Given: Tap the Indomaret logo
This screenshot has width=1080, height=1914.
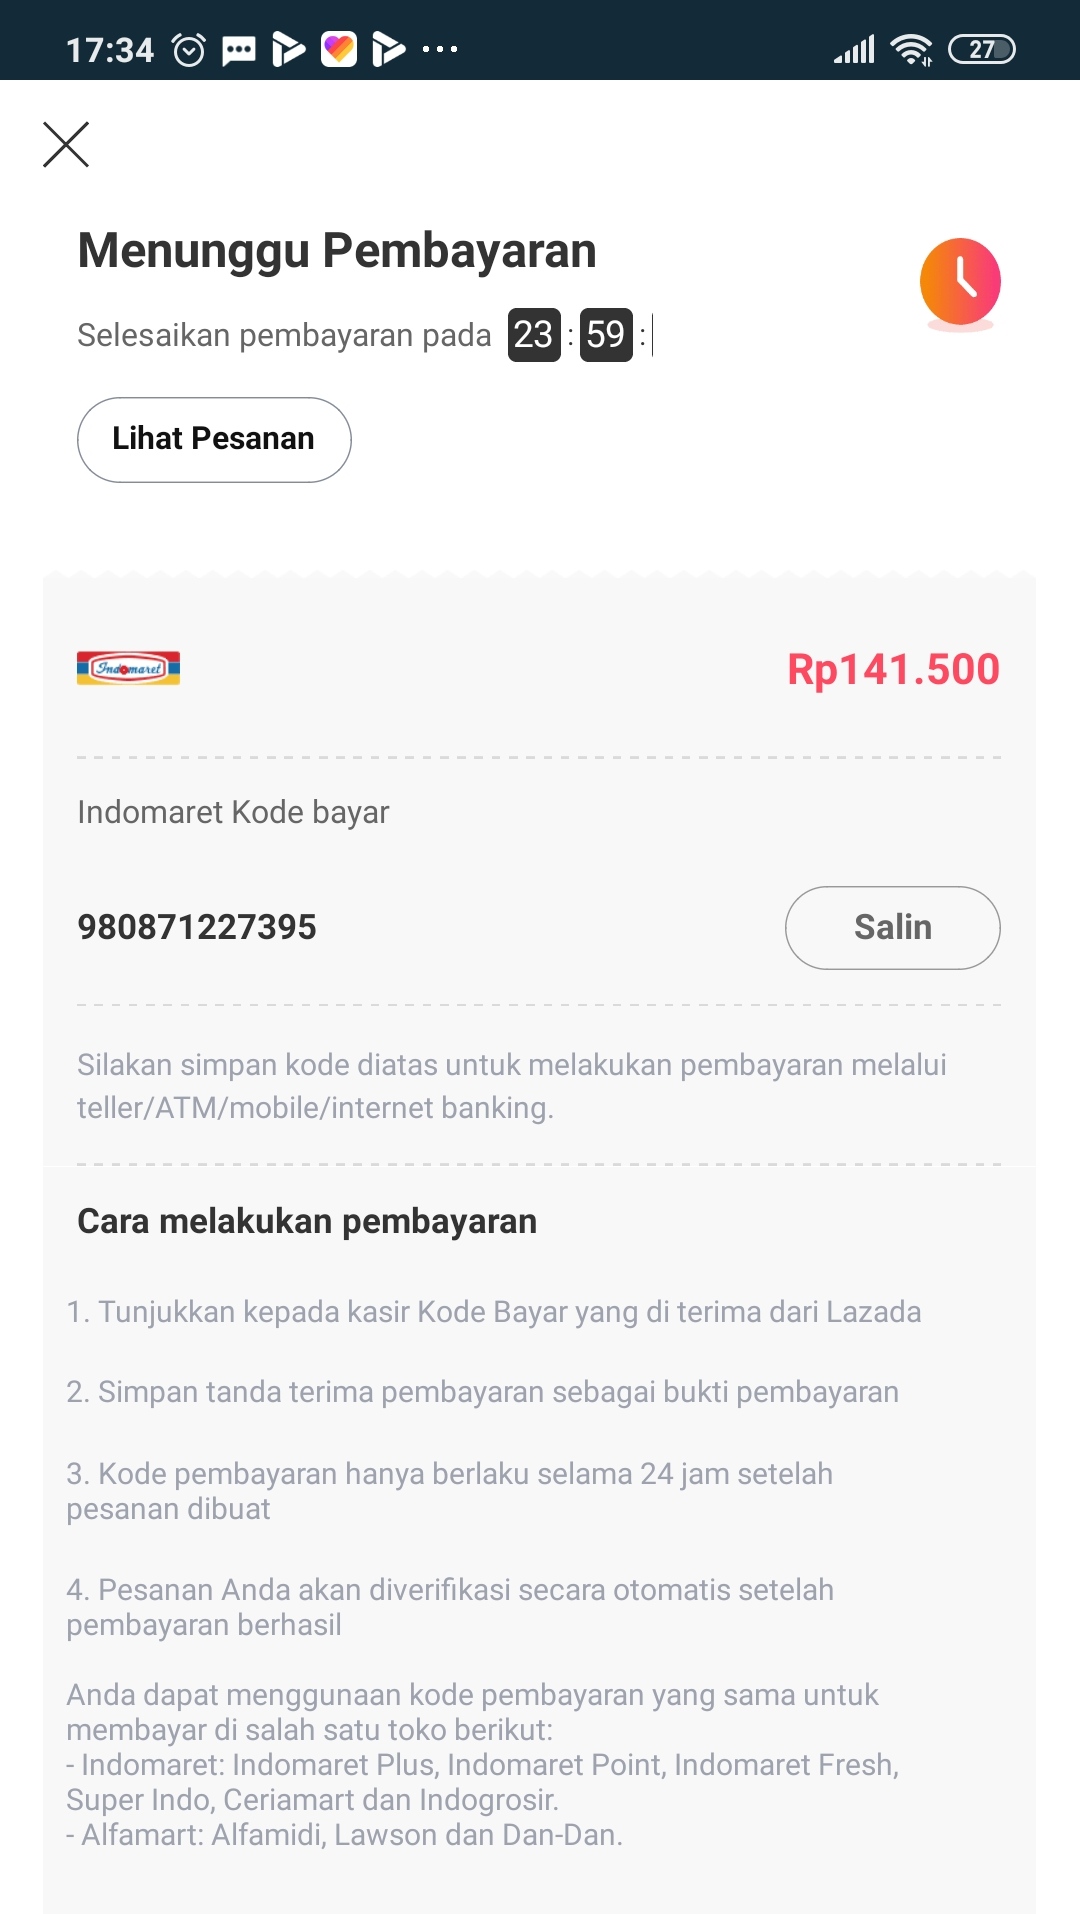Looking at the screenshot, I should click(128, 668).
